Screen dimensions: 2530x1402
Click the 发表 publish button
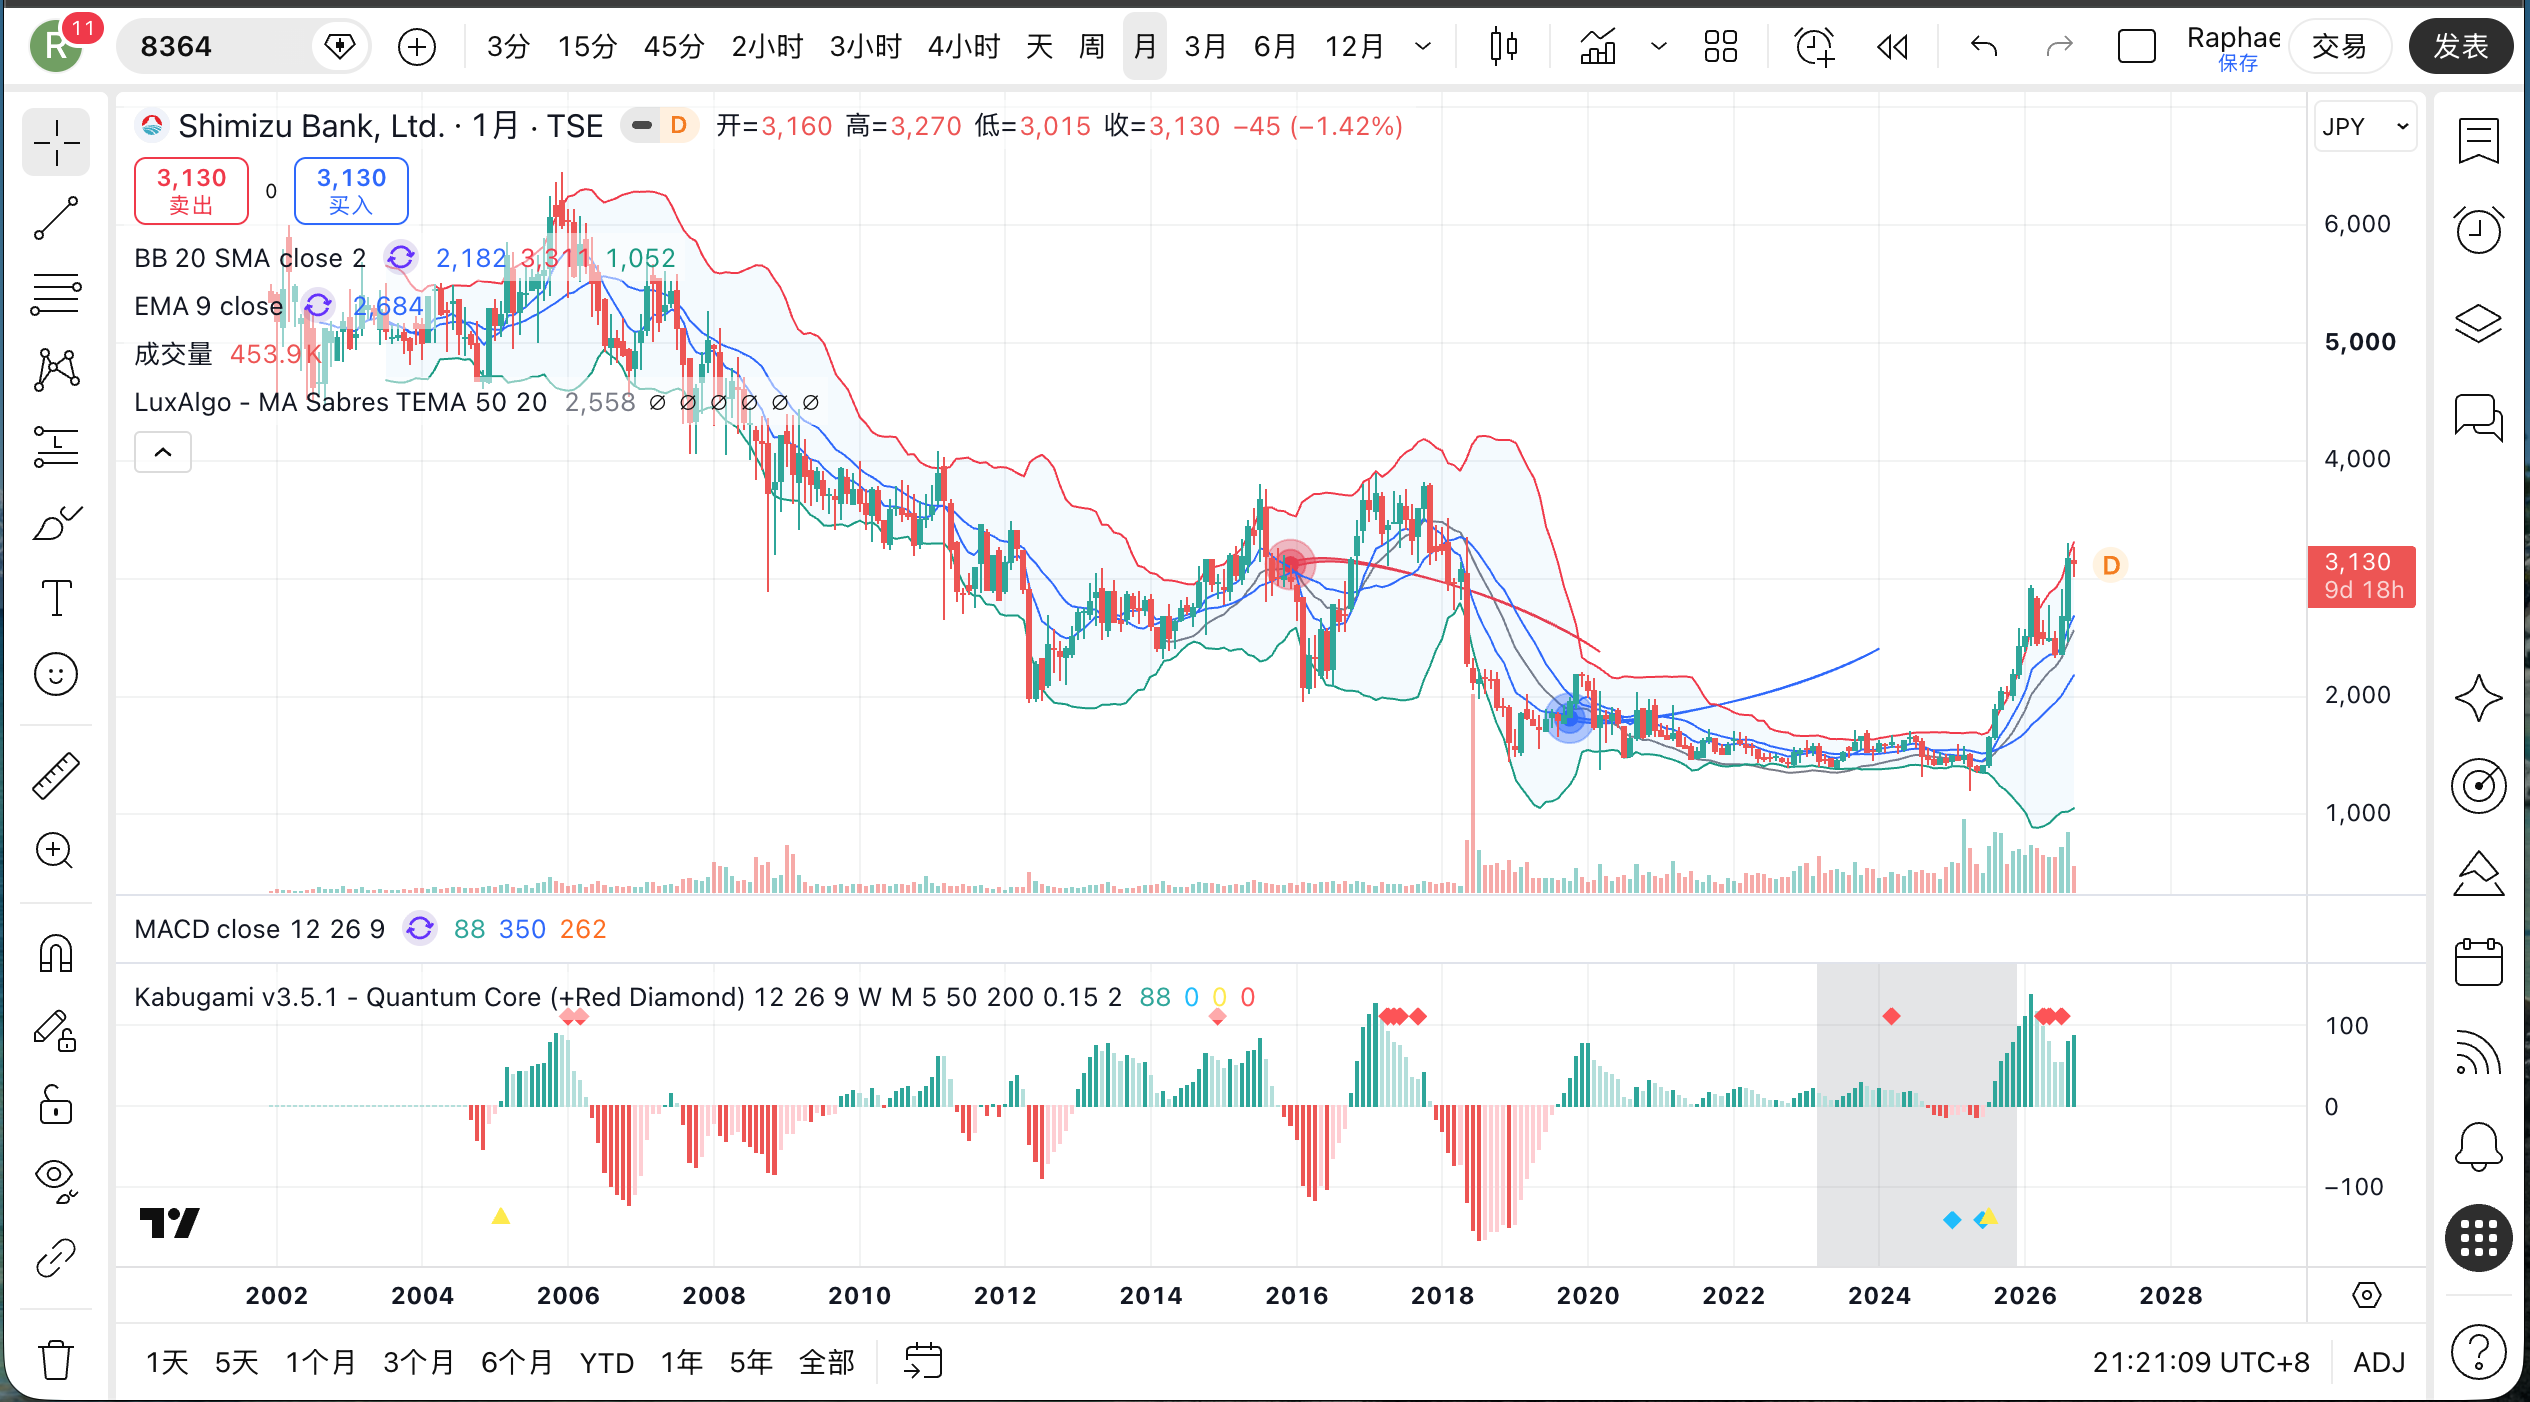(2461, 46)
